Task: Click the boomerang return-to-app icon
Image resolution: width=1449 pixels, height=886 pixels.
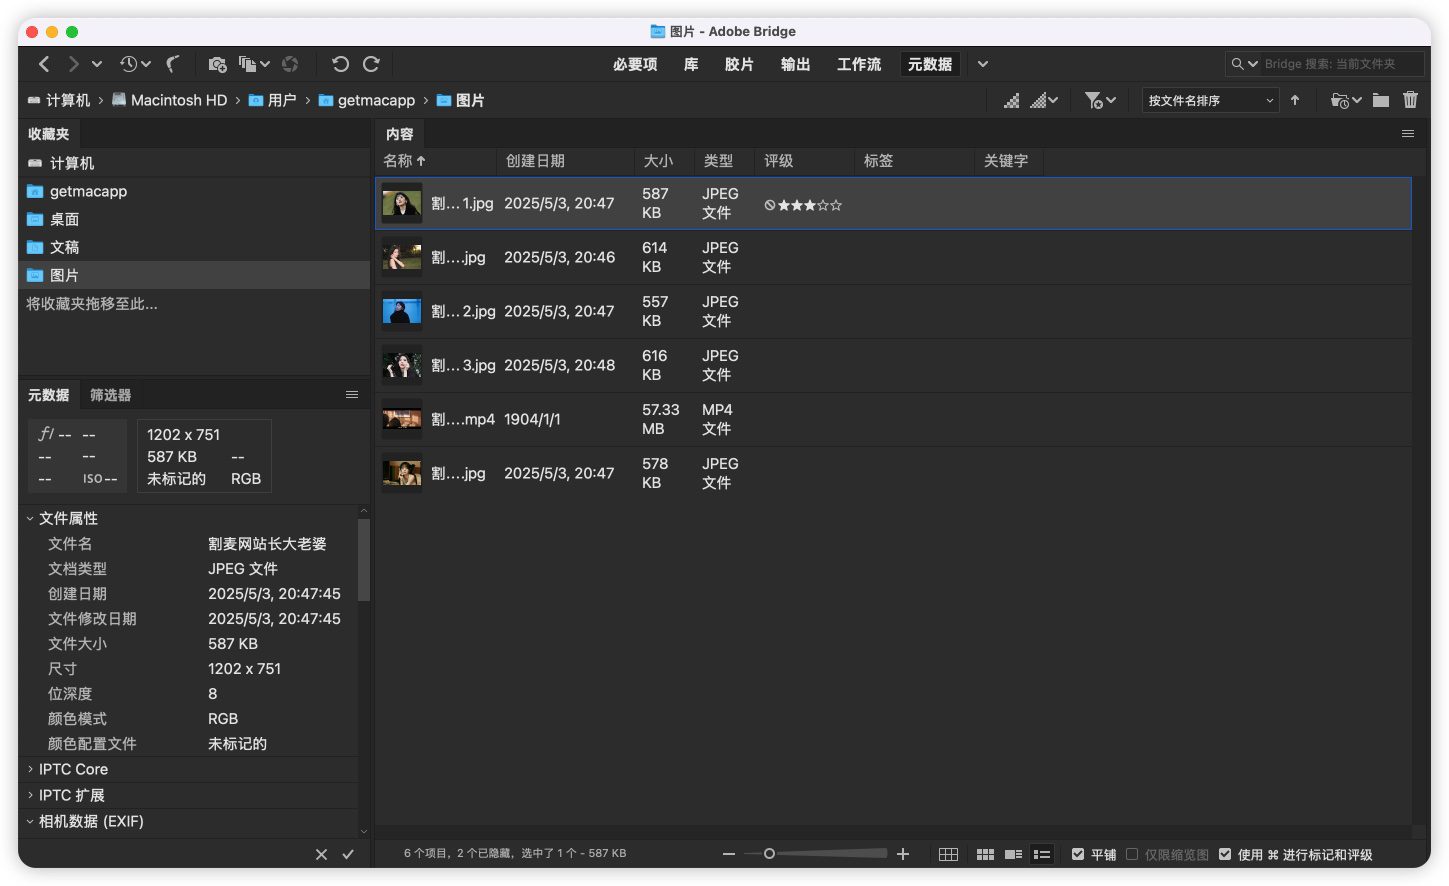Action: tap(172, 64)
